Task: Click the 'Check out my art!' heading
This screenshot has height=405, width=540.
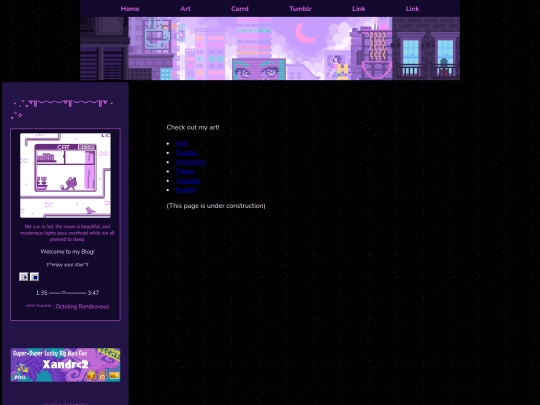Action: 193,127
